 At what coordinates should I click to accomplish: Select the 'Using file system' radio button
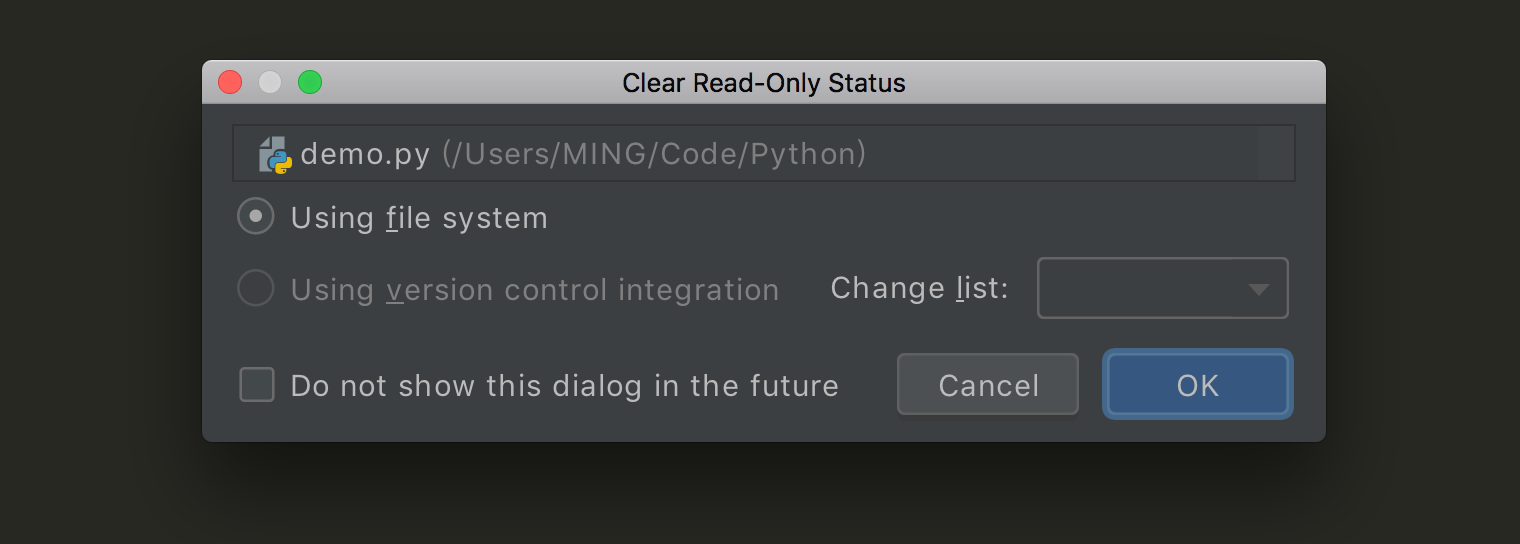coord(256,217)
